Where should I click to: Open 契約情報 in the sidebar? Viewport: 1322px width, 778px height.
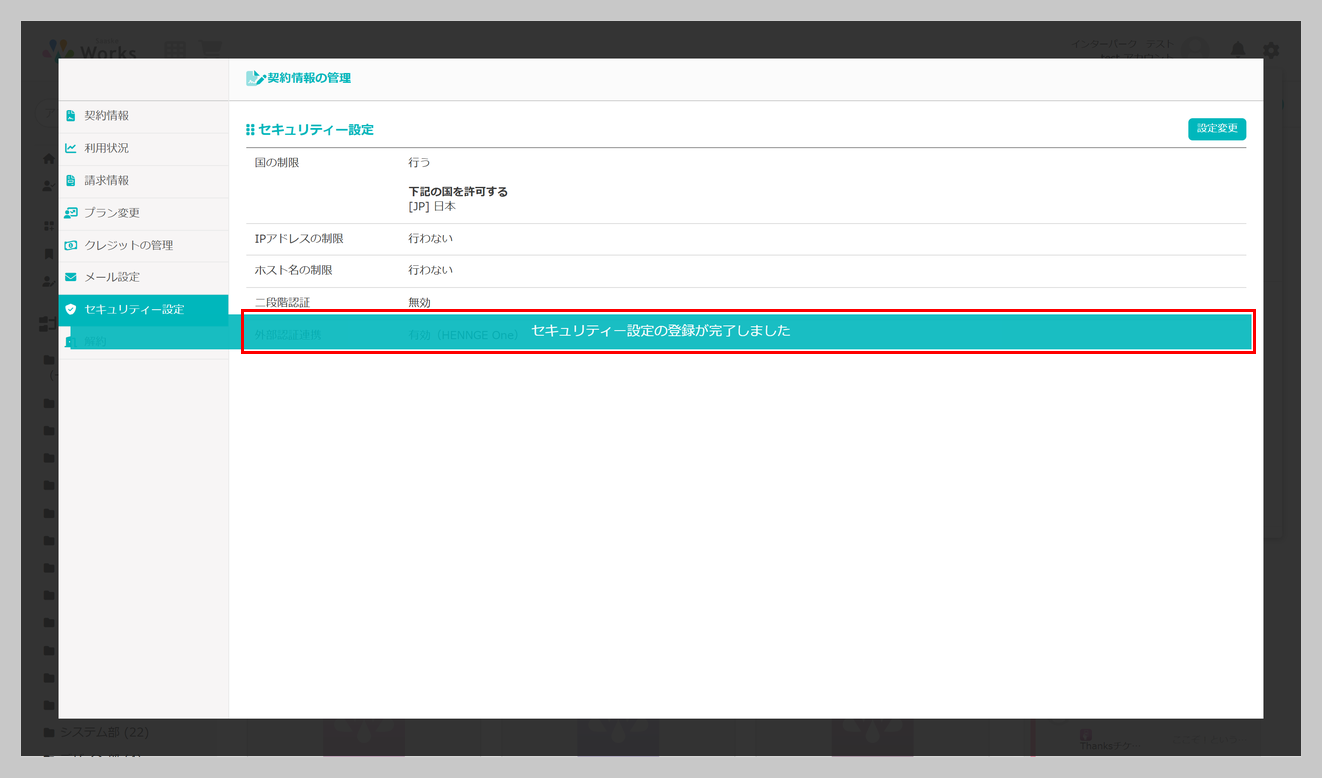[x=143, y=116]
